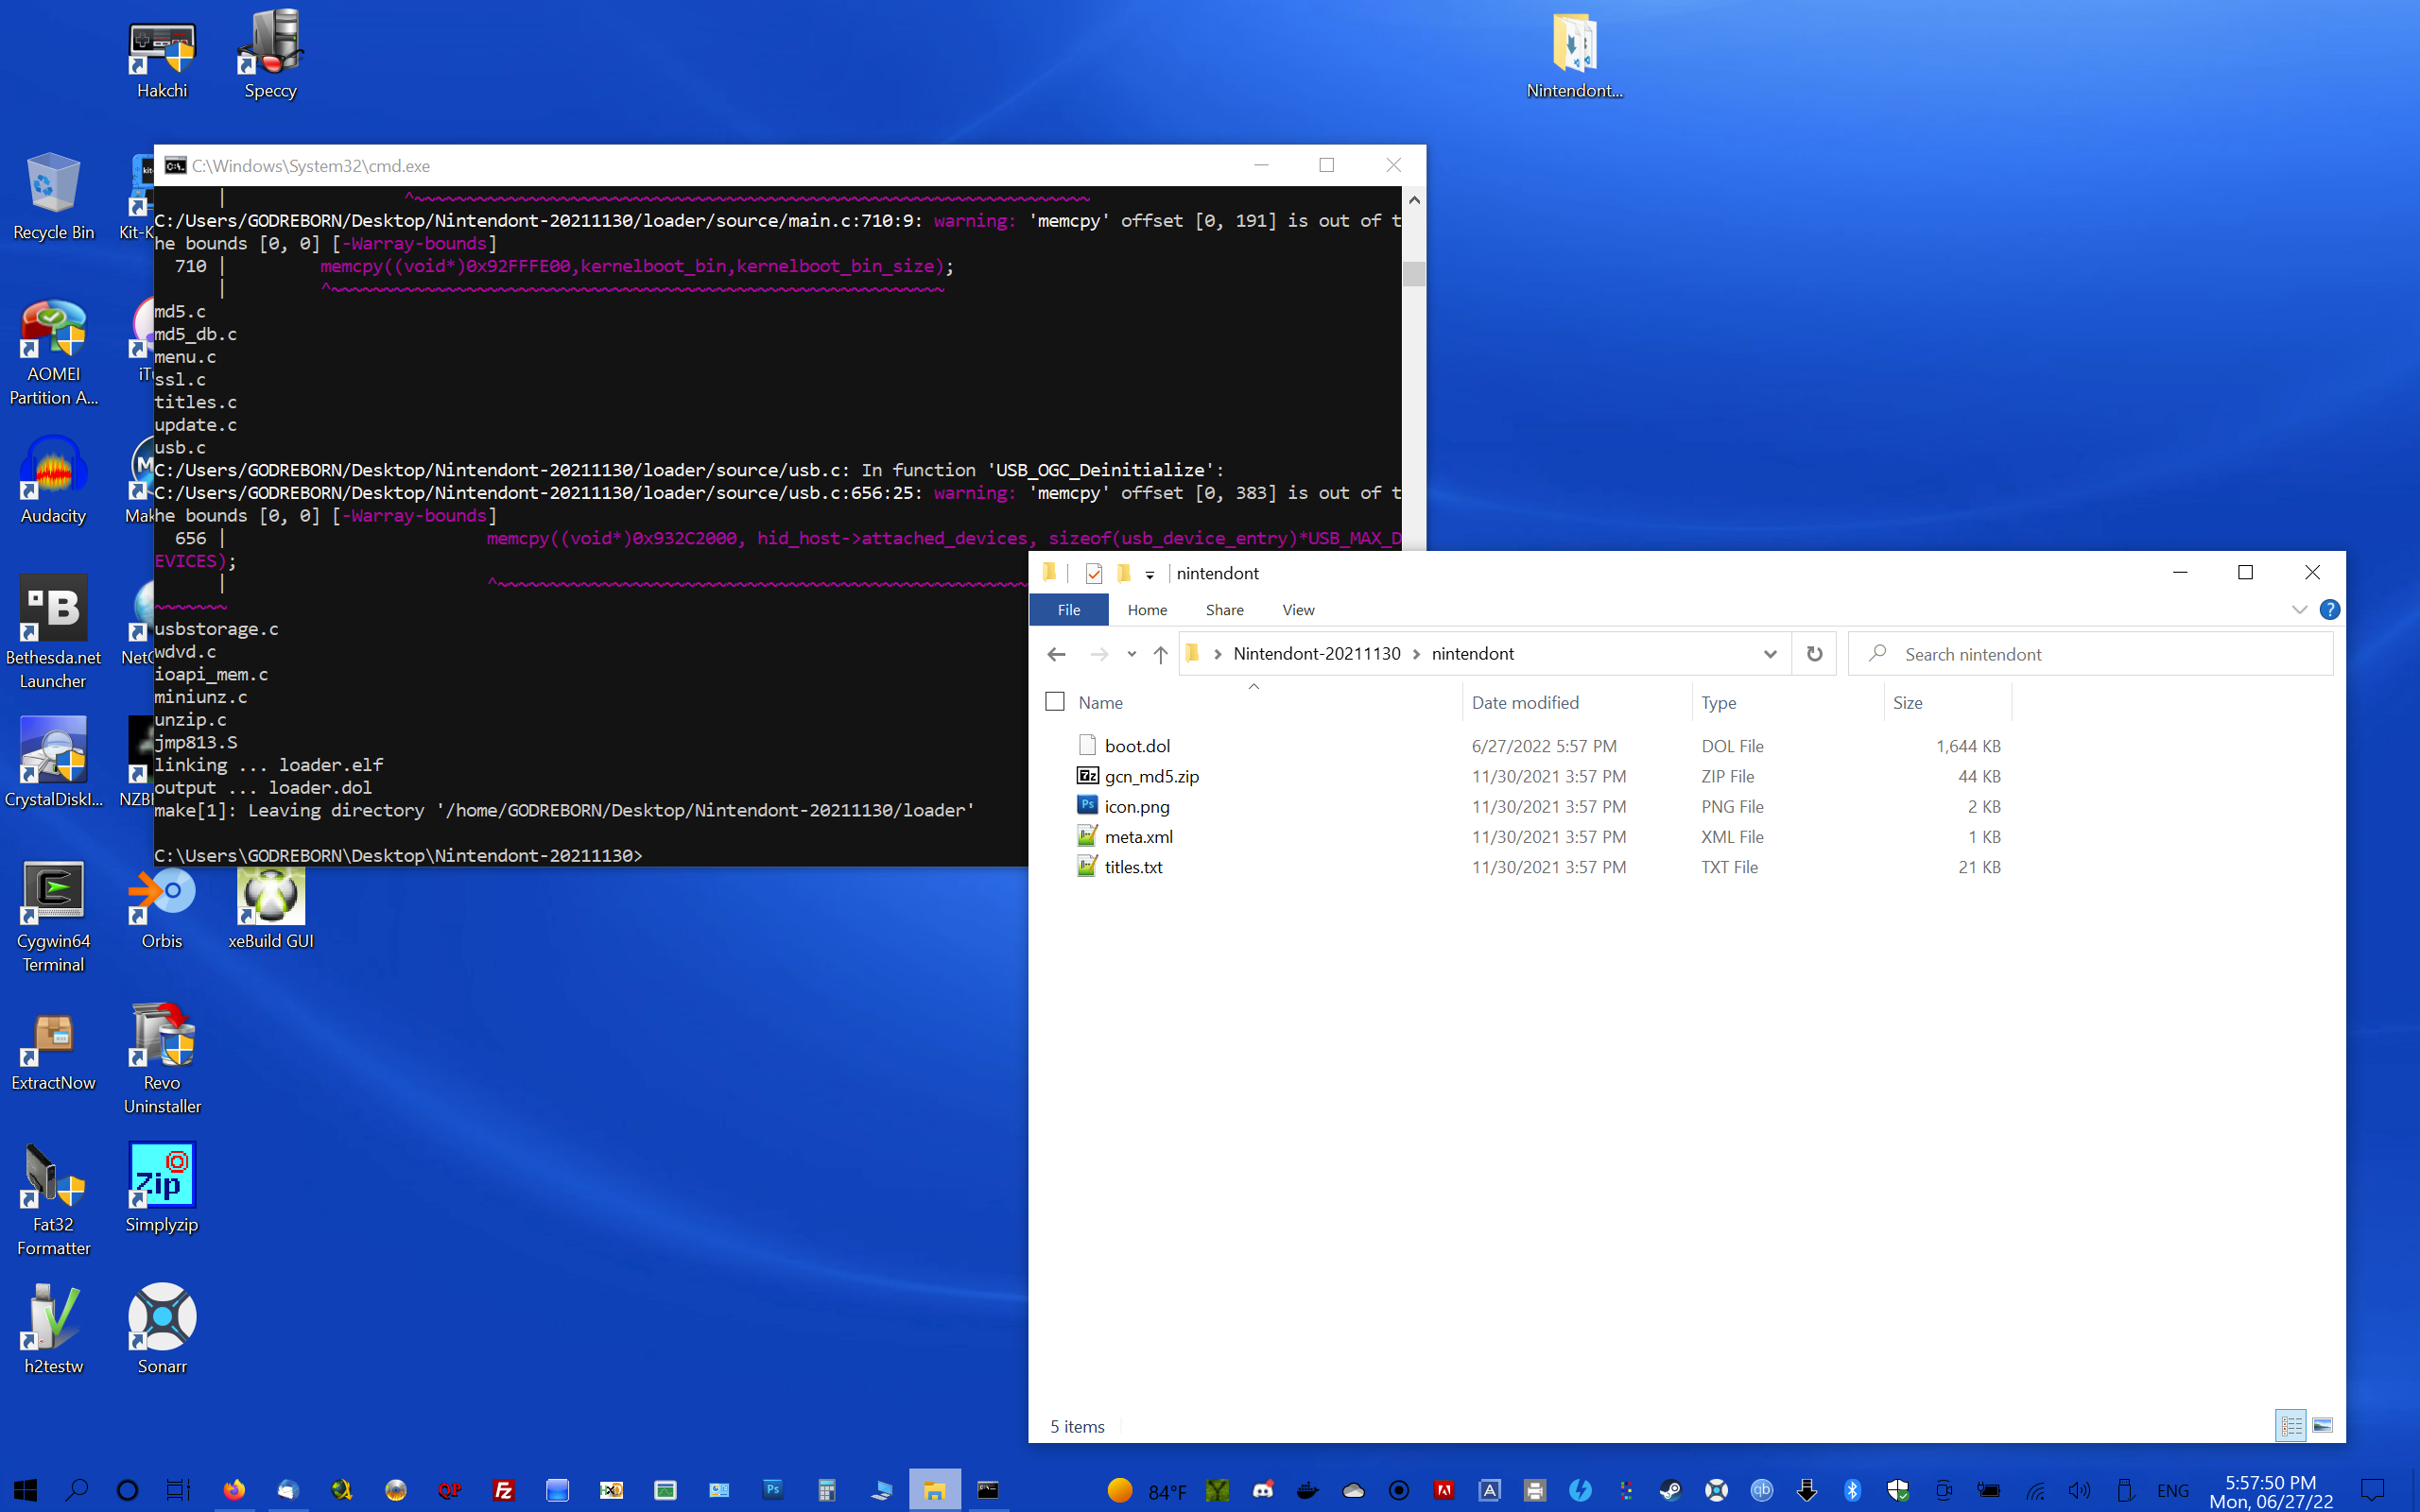Launch Speccy from the desktop
Viewport: 2420px width, 1512px height.
(x=270, y=57)
